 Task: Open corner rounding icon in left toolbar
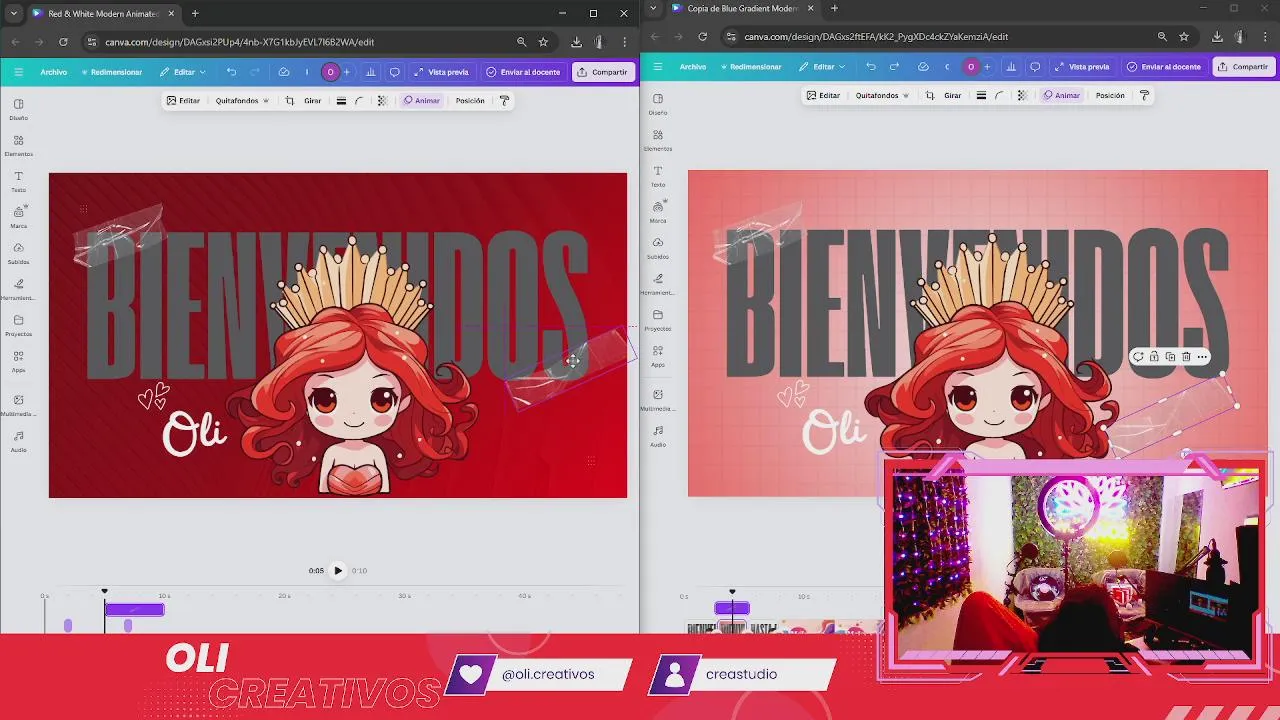pos(359,101)
